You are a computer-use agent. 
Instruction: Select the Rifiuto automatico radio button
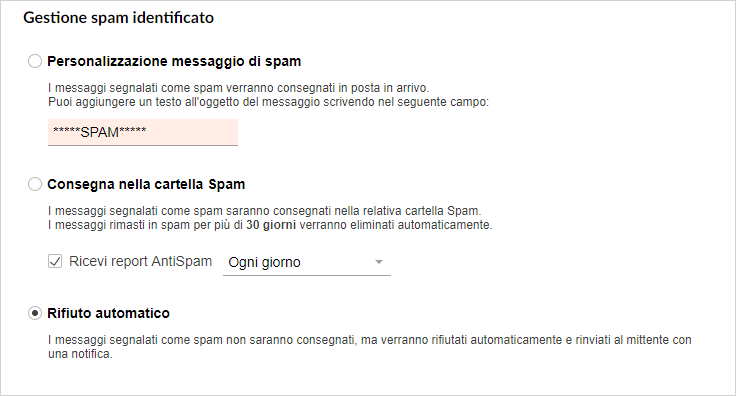pyautogui.click(x=35, y=313)
